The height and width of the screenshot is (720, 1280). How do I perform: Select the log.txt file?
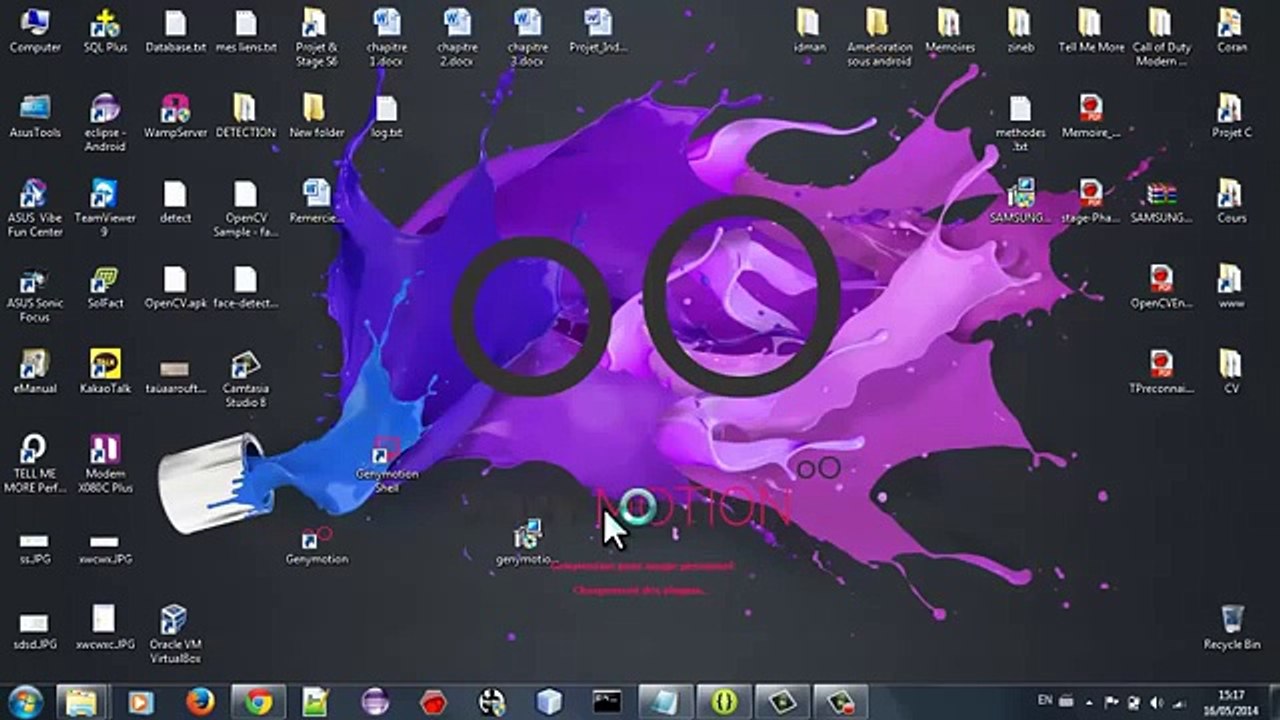[x=386, y=116]
